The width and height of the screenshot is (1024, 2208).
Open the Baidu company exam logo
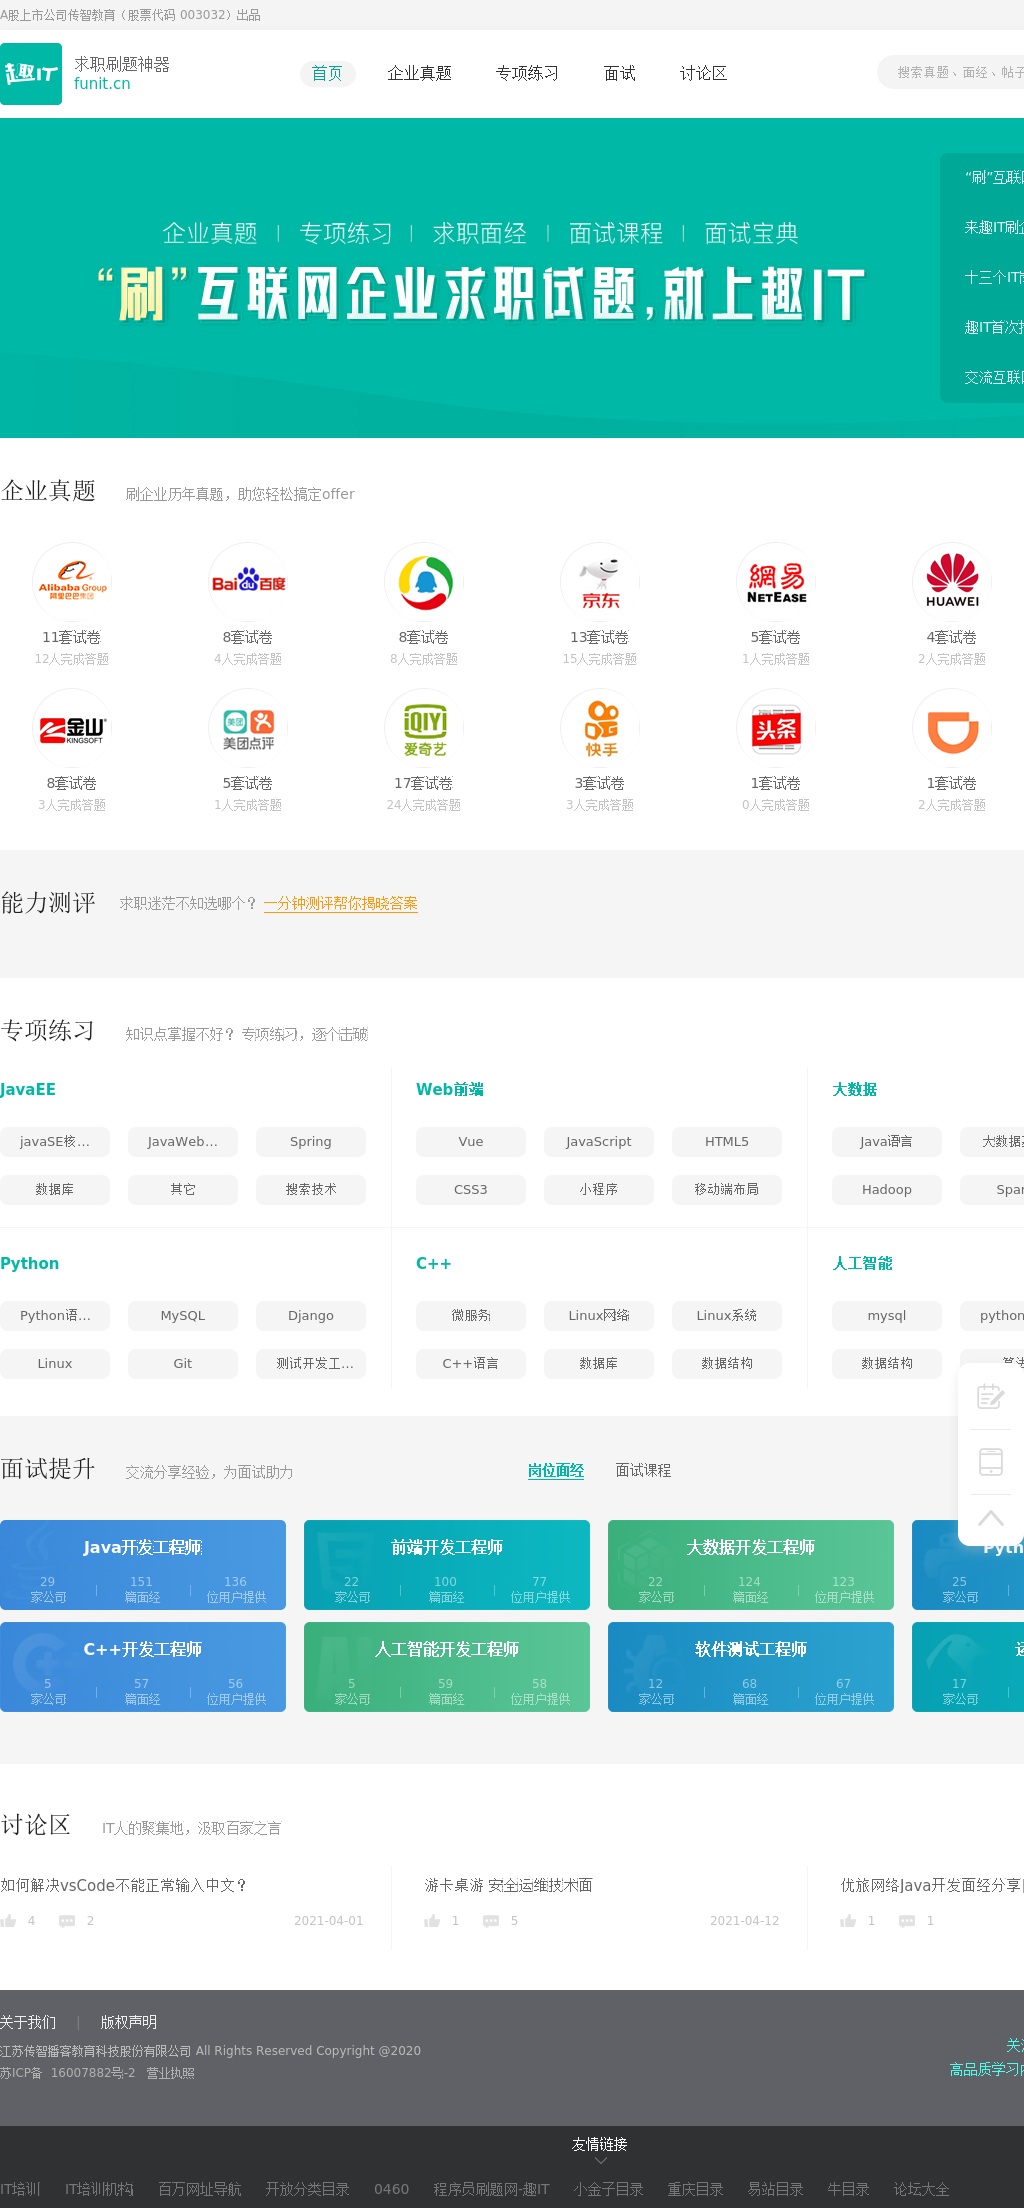pos(248,582)
